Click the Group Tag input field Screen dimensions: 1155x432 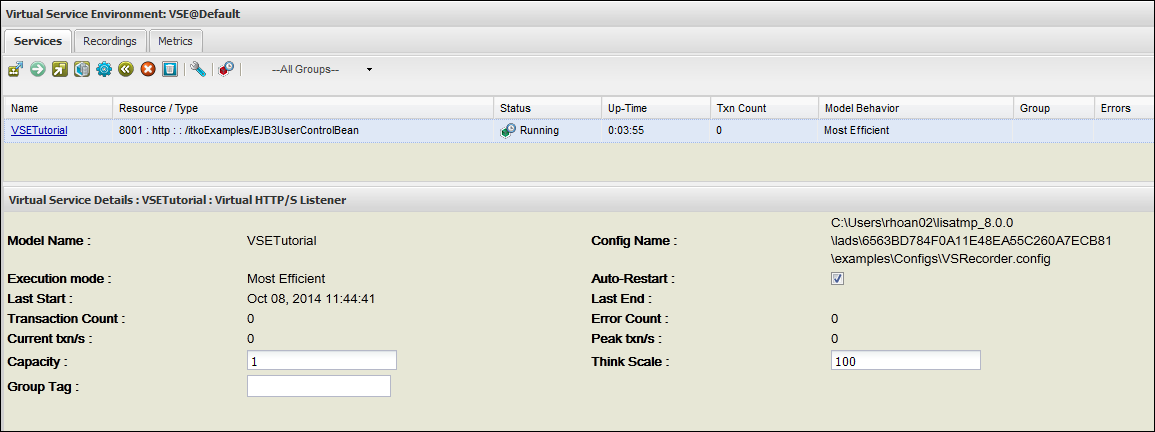[x=319, y=386]
